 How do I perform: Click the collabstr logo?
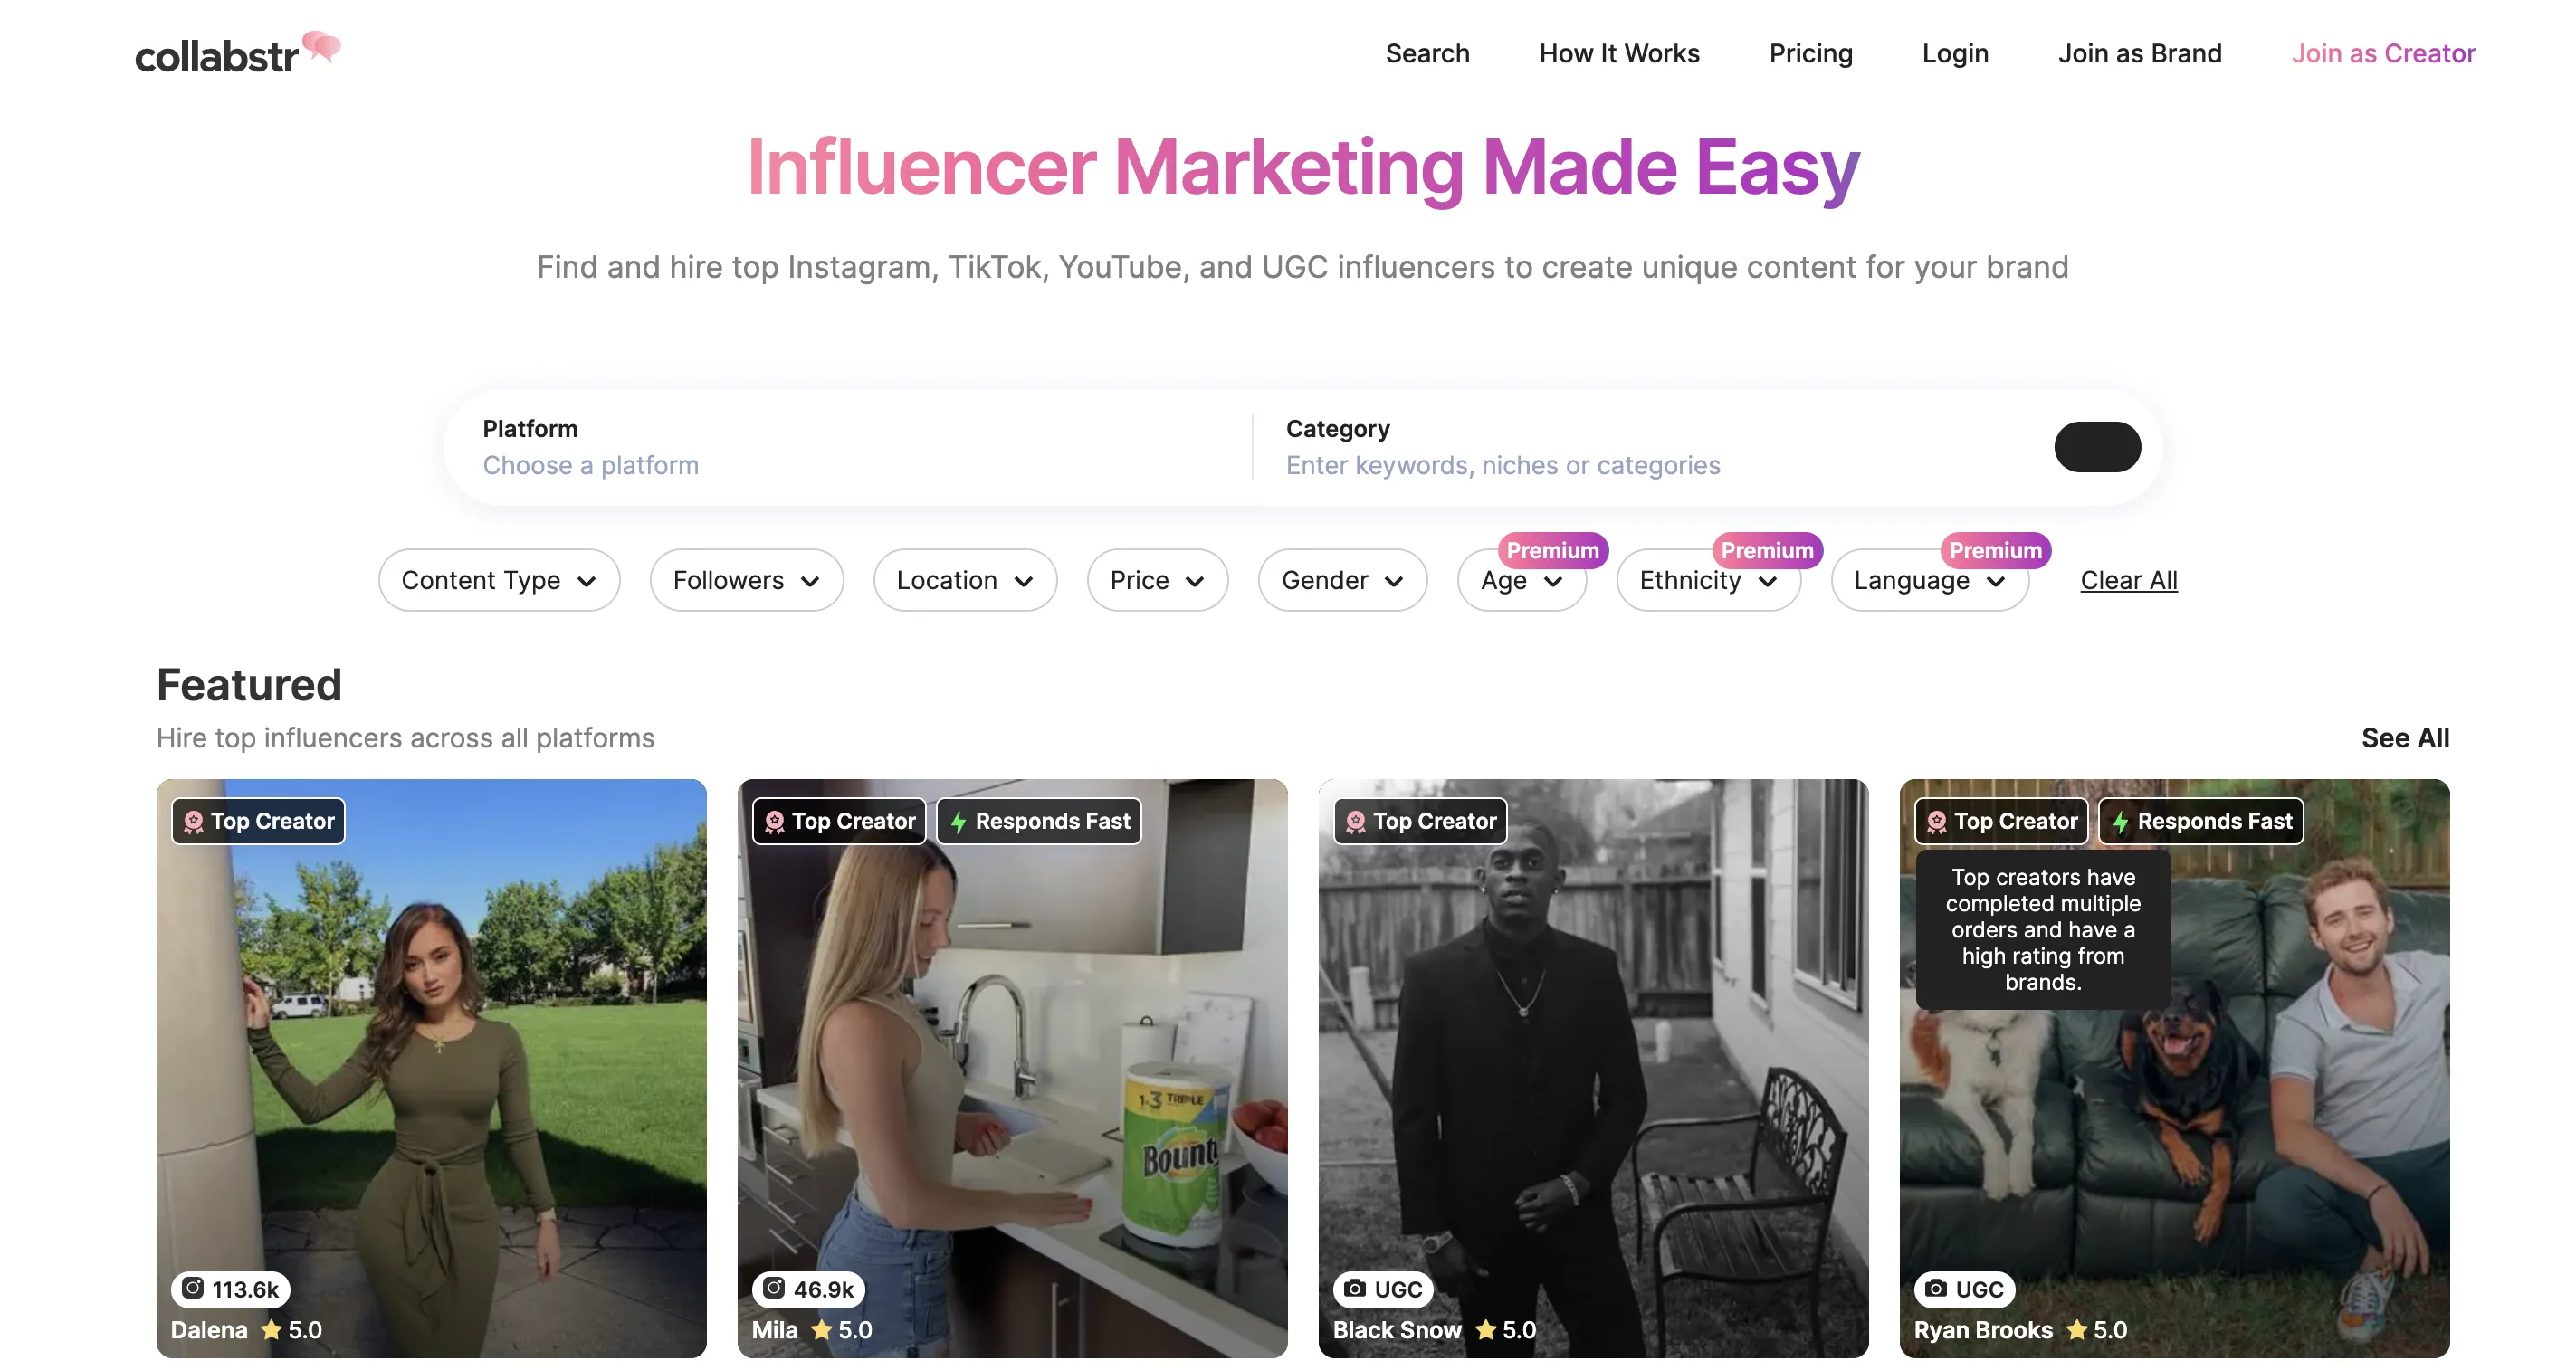[x=238, y=52]
